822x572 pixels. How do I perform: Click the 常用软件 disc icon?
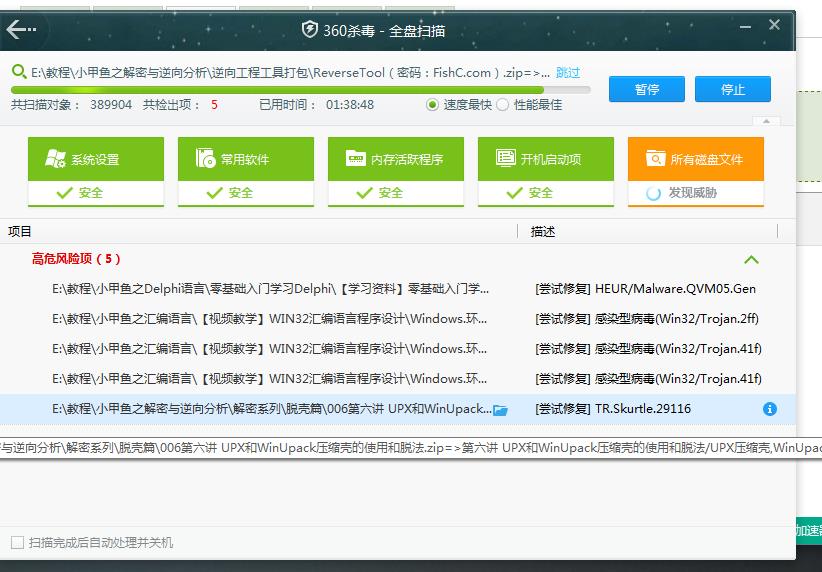(x=206, y=158)
